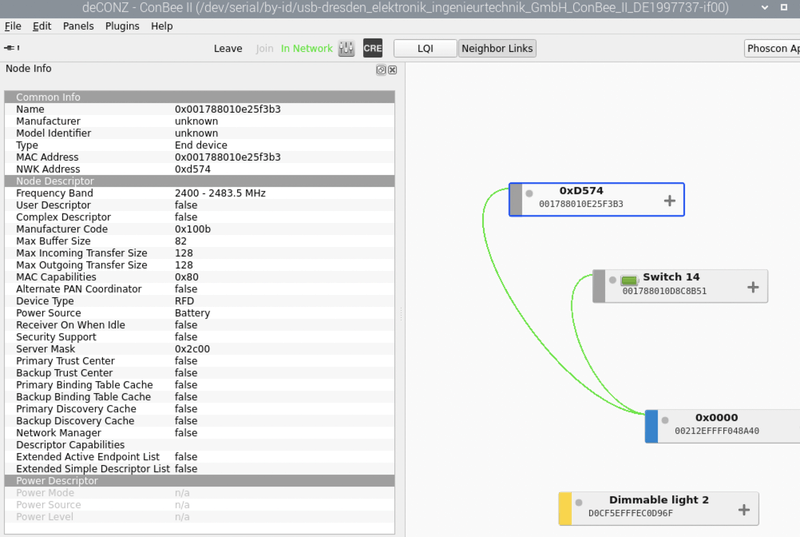Select the Switch 14 node
Viewport: 800px width, 537px height.
[680, 286]
